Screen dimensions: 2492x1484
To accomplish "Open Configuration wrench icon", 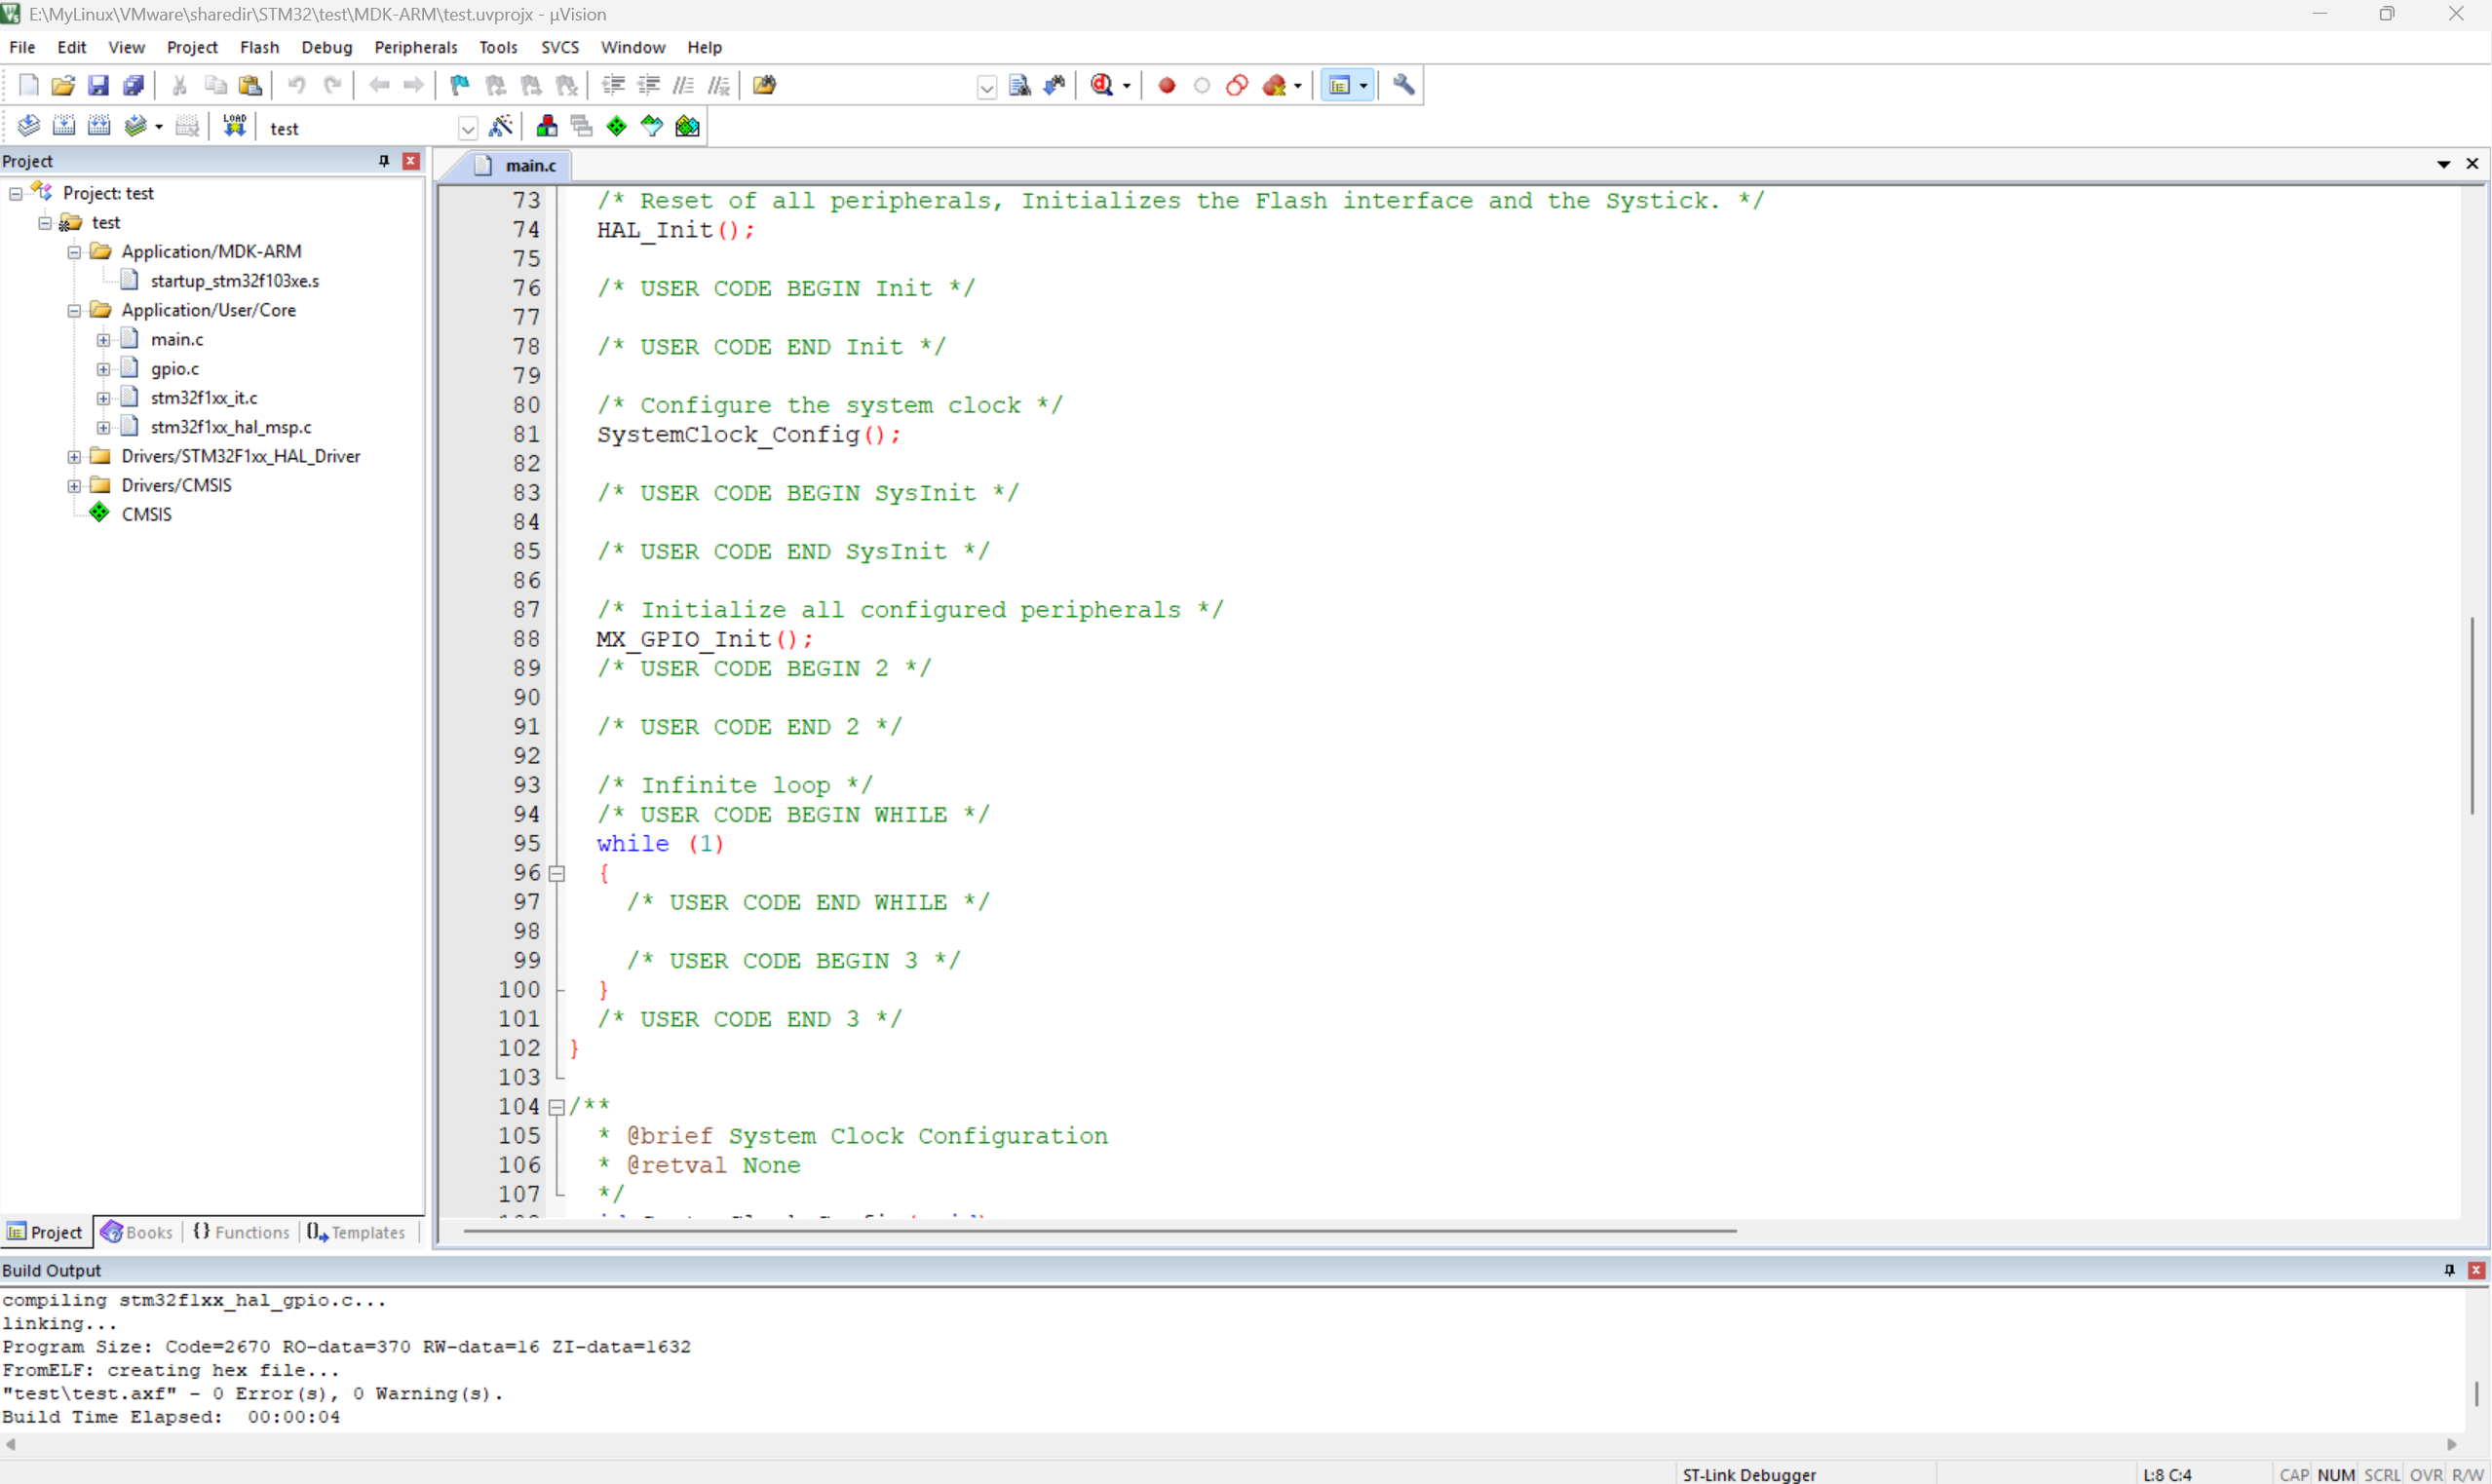I will coord(1404,85).
